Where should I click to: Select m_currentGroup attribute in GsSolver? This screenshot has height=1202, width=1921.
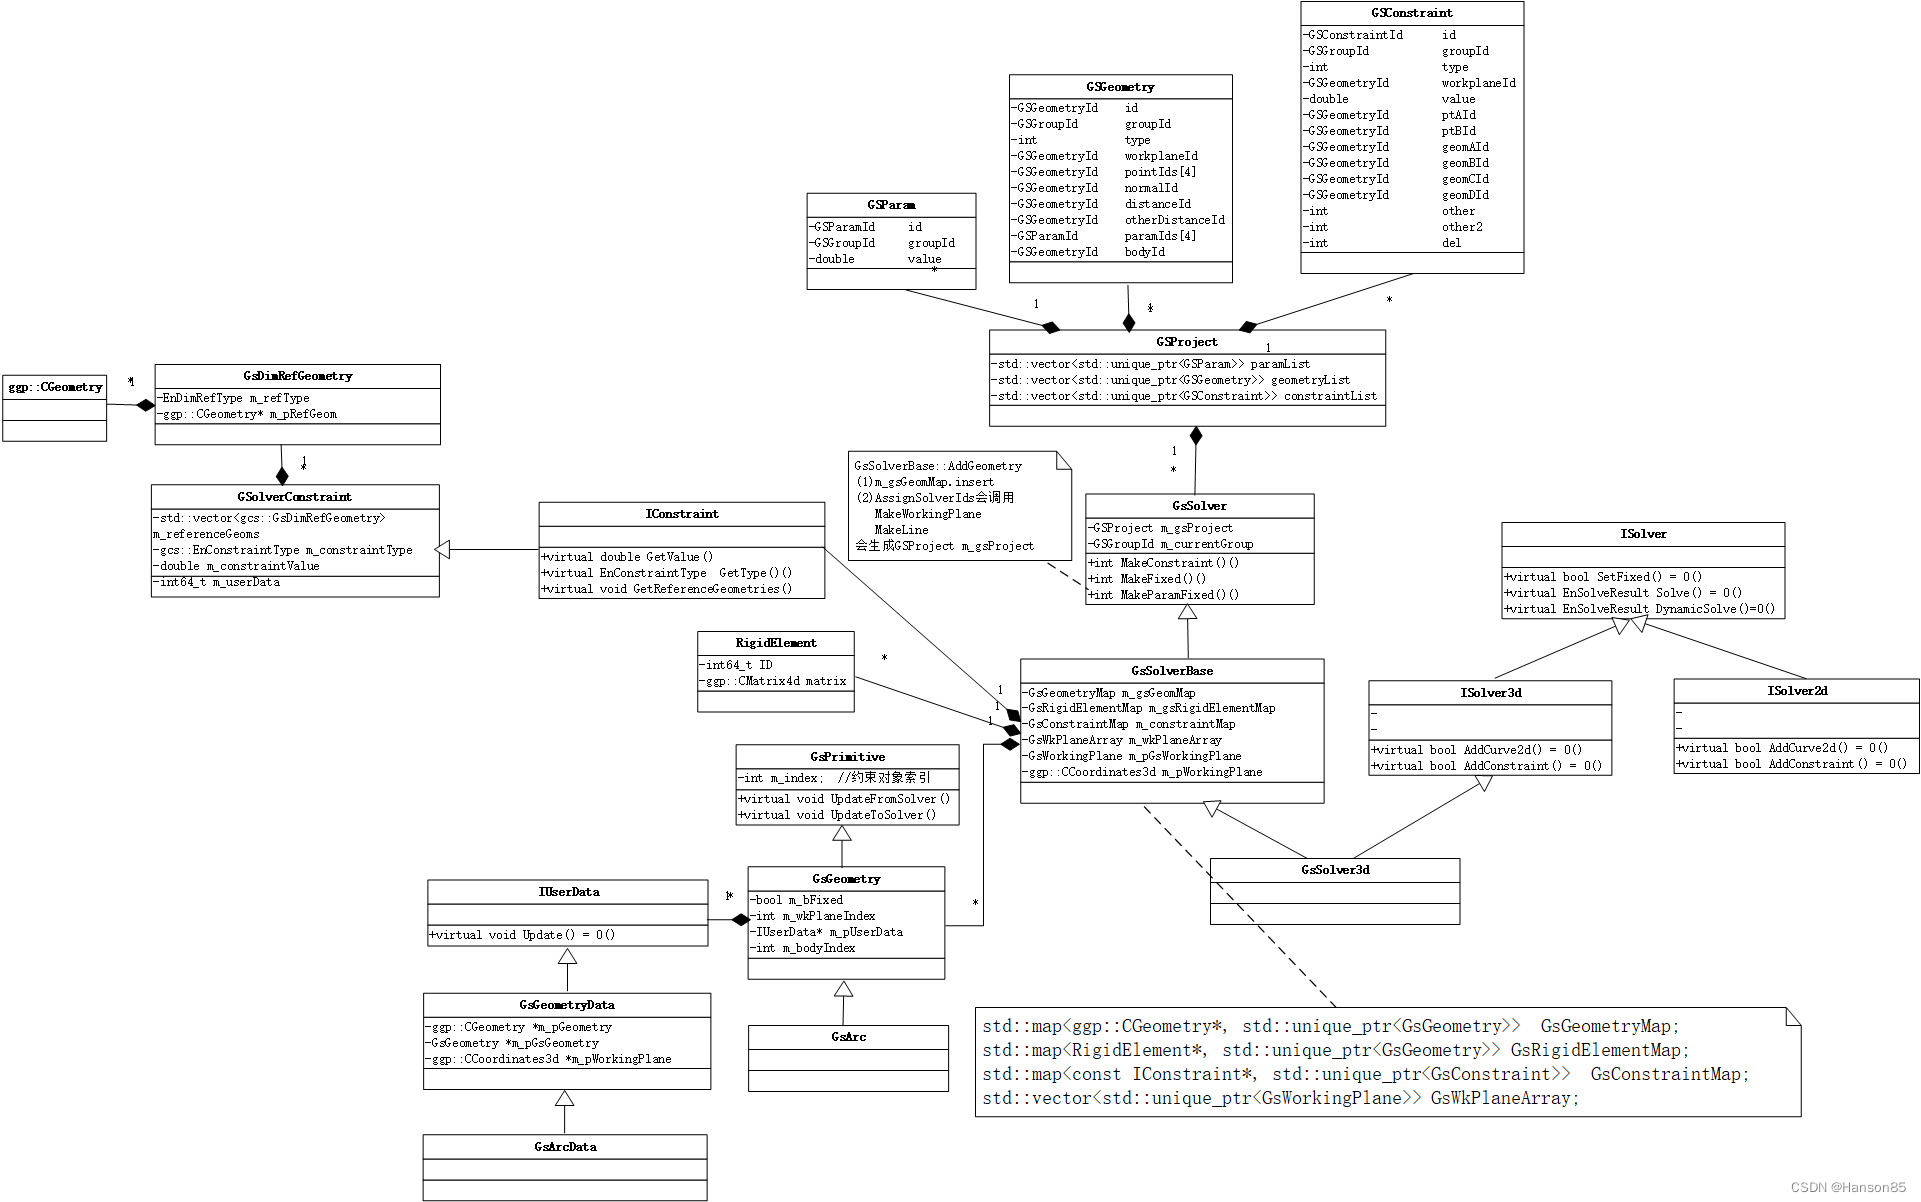(1171, 544)
